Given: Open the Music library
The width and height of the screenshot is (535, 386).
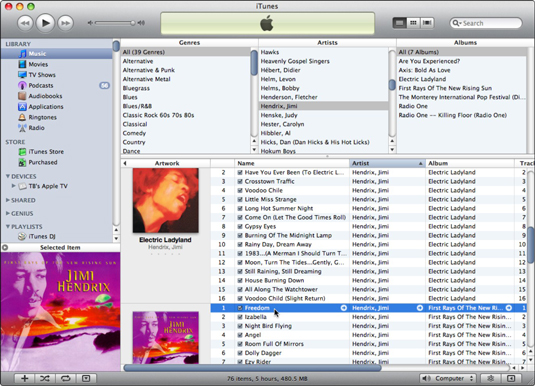Looking at the screenshot, I should (56, 54).
